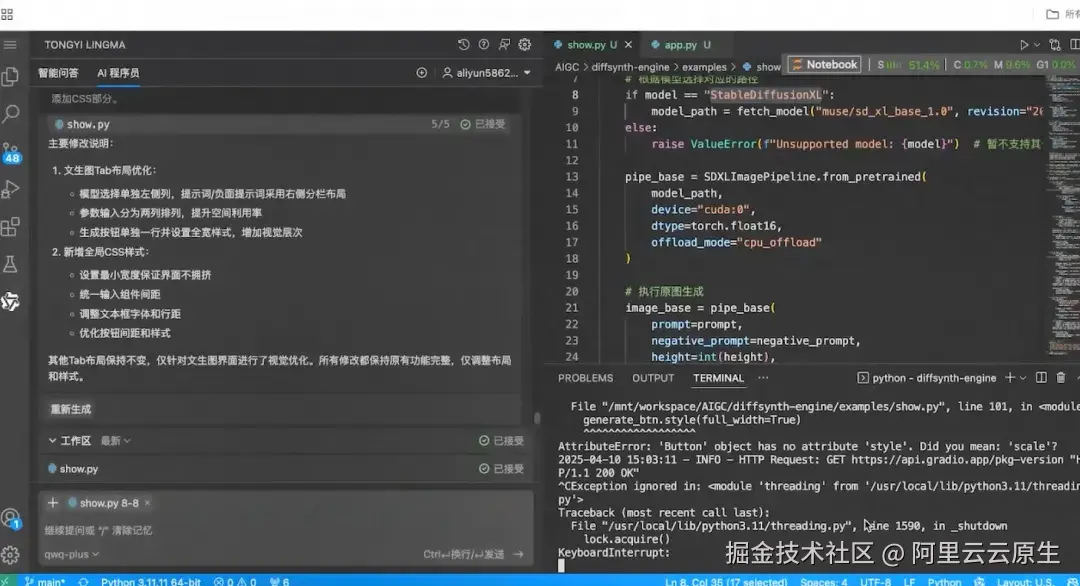The image size is (1080, 586).
Task: Open Lingma settings via the gear icon
Action: tap(524, 45)
